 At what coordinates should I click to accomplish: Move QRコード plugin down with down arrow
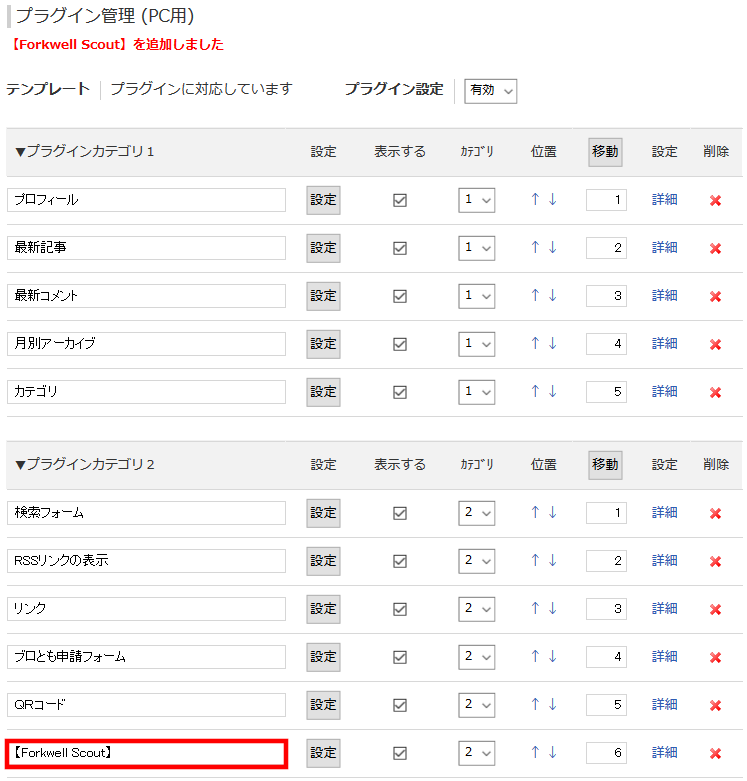point(552,704)
